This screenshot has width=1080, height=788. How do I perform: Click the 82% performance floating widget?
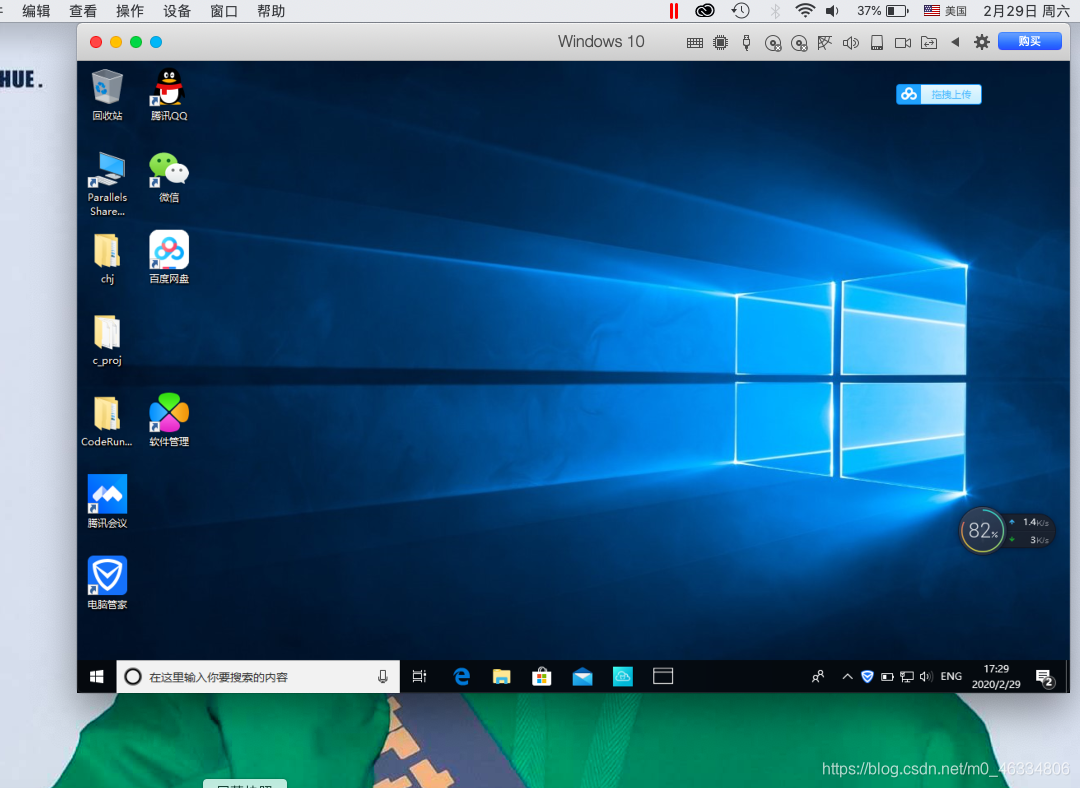tap(983, 530)
